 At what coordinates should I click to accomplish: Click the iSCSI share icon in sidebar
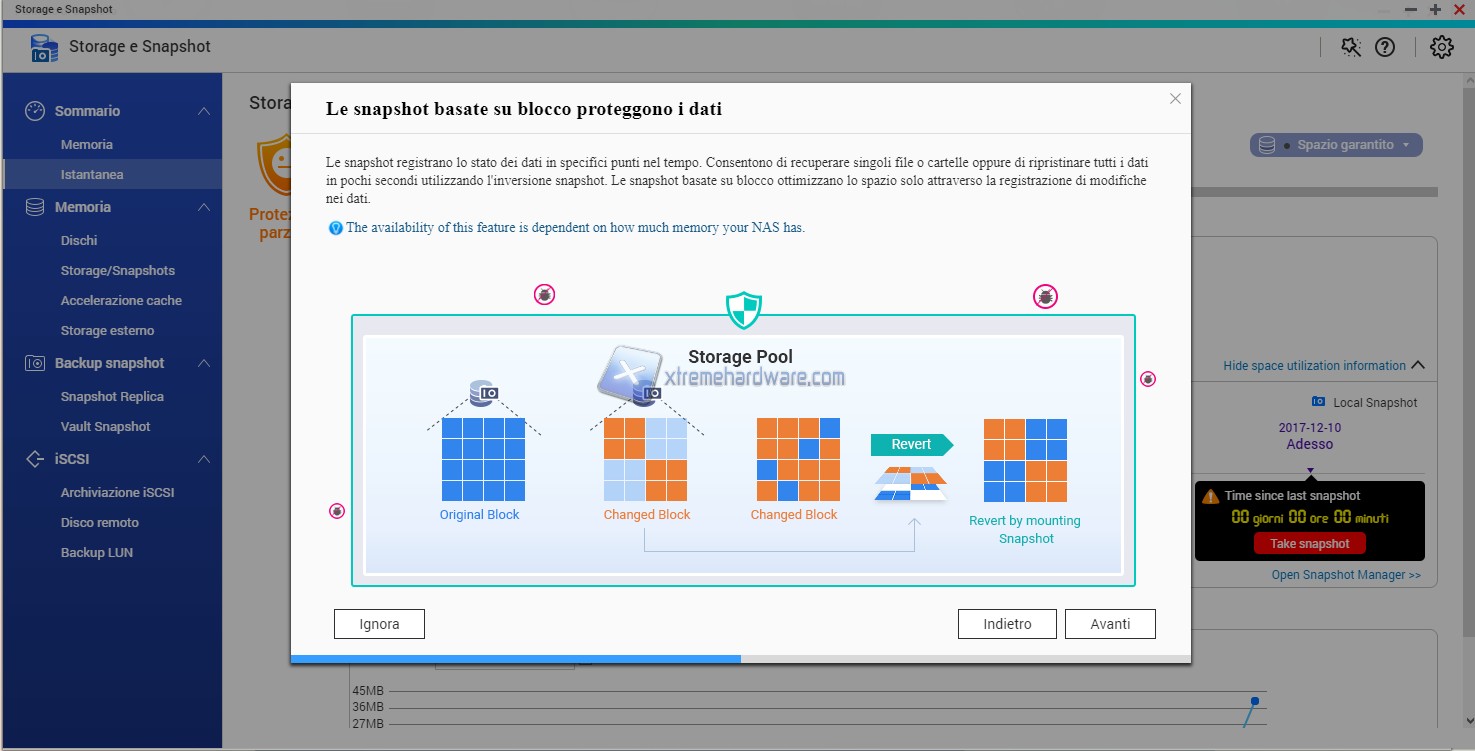[35, 459]
